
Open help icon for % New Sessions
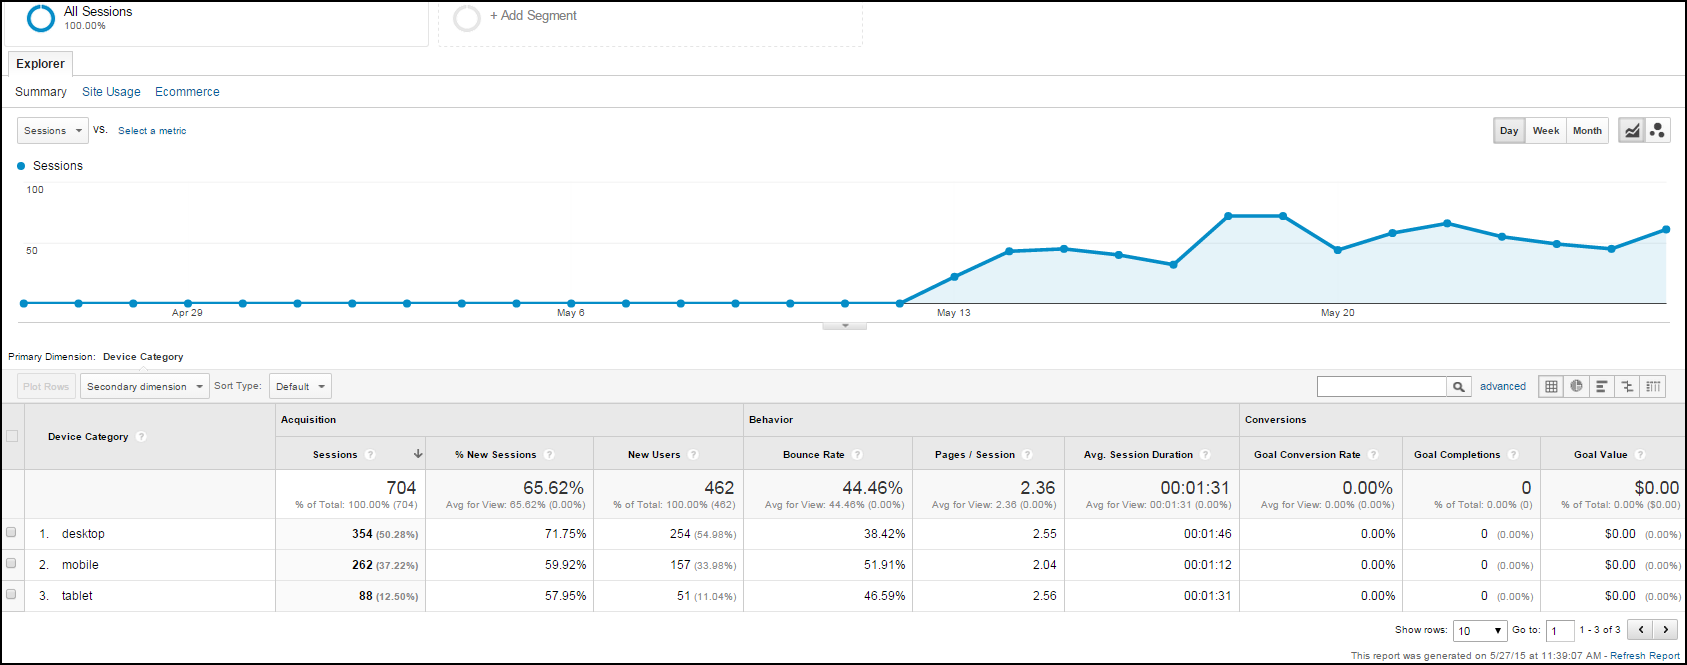tap(549, 455)
